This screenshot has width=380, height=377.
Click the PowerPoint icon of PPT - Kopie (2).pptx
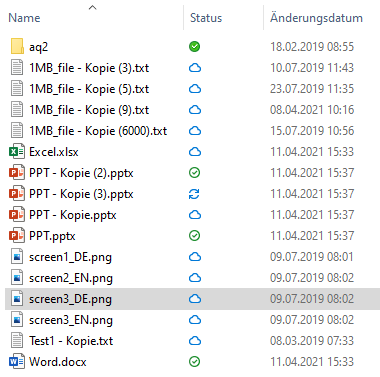17,173
